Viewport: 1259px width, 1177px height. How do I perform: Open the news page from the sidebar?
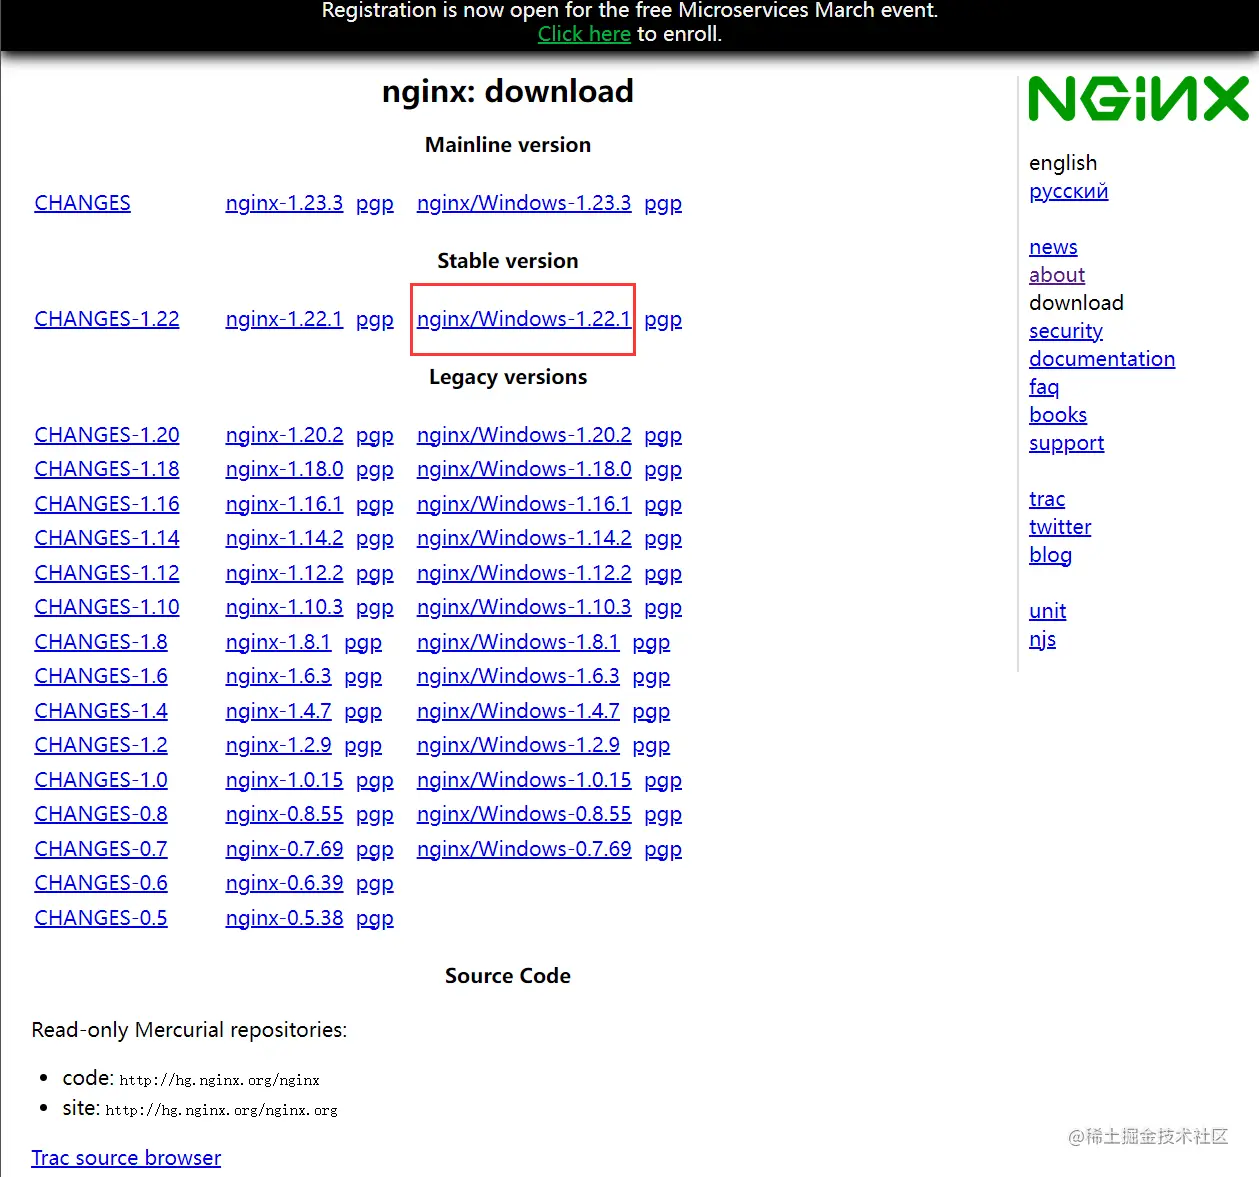pyautogui.click(x=1052, y=247)
